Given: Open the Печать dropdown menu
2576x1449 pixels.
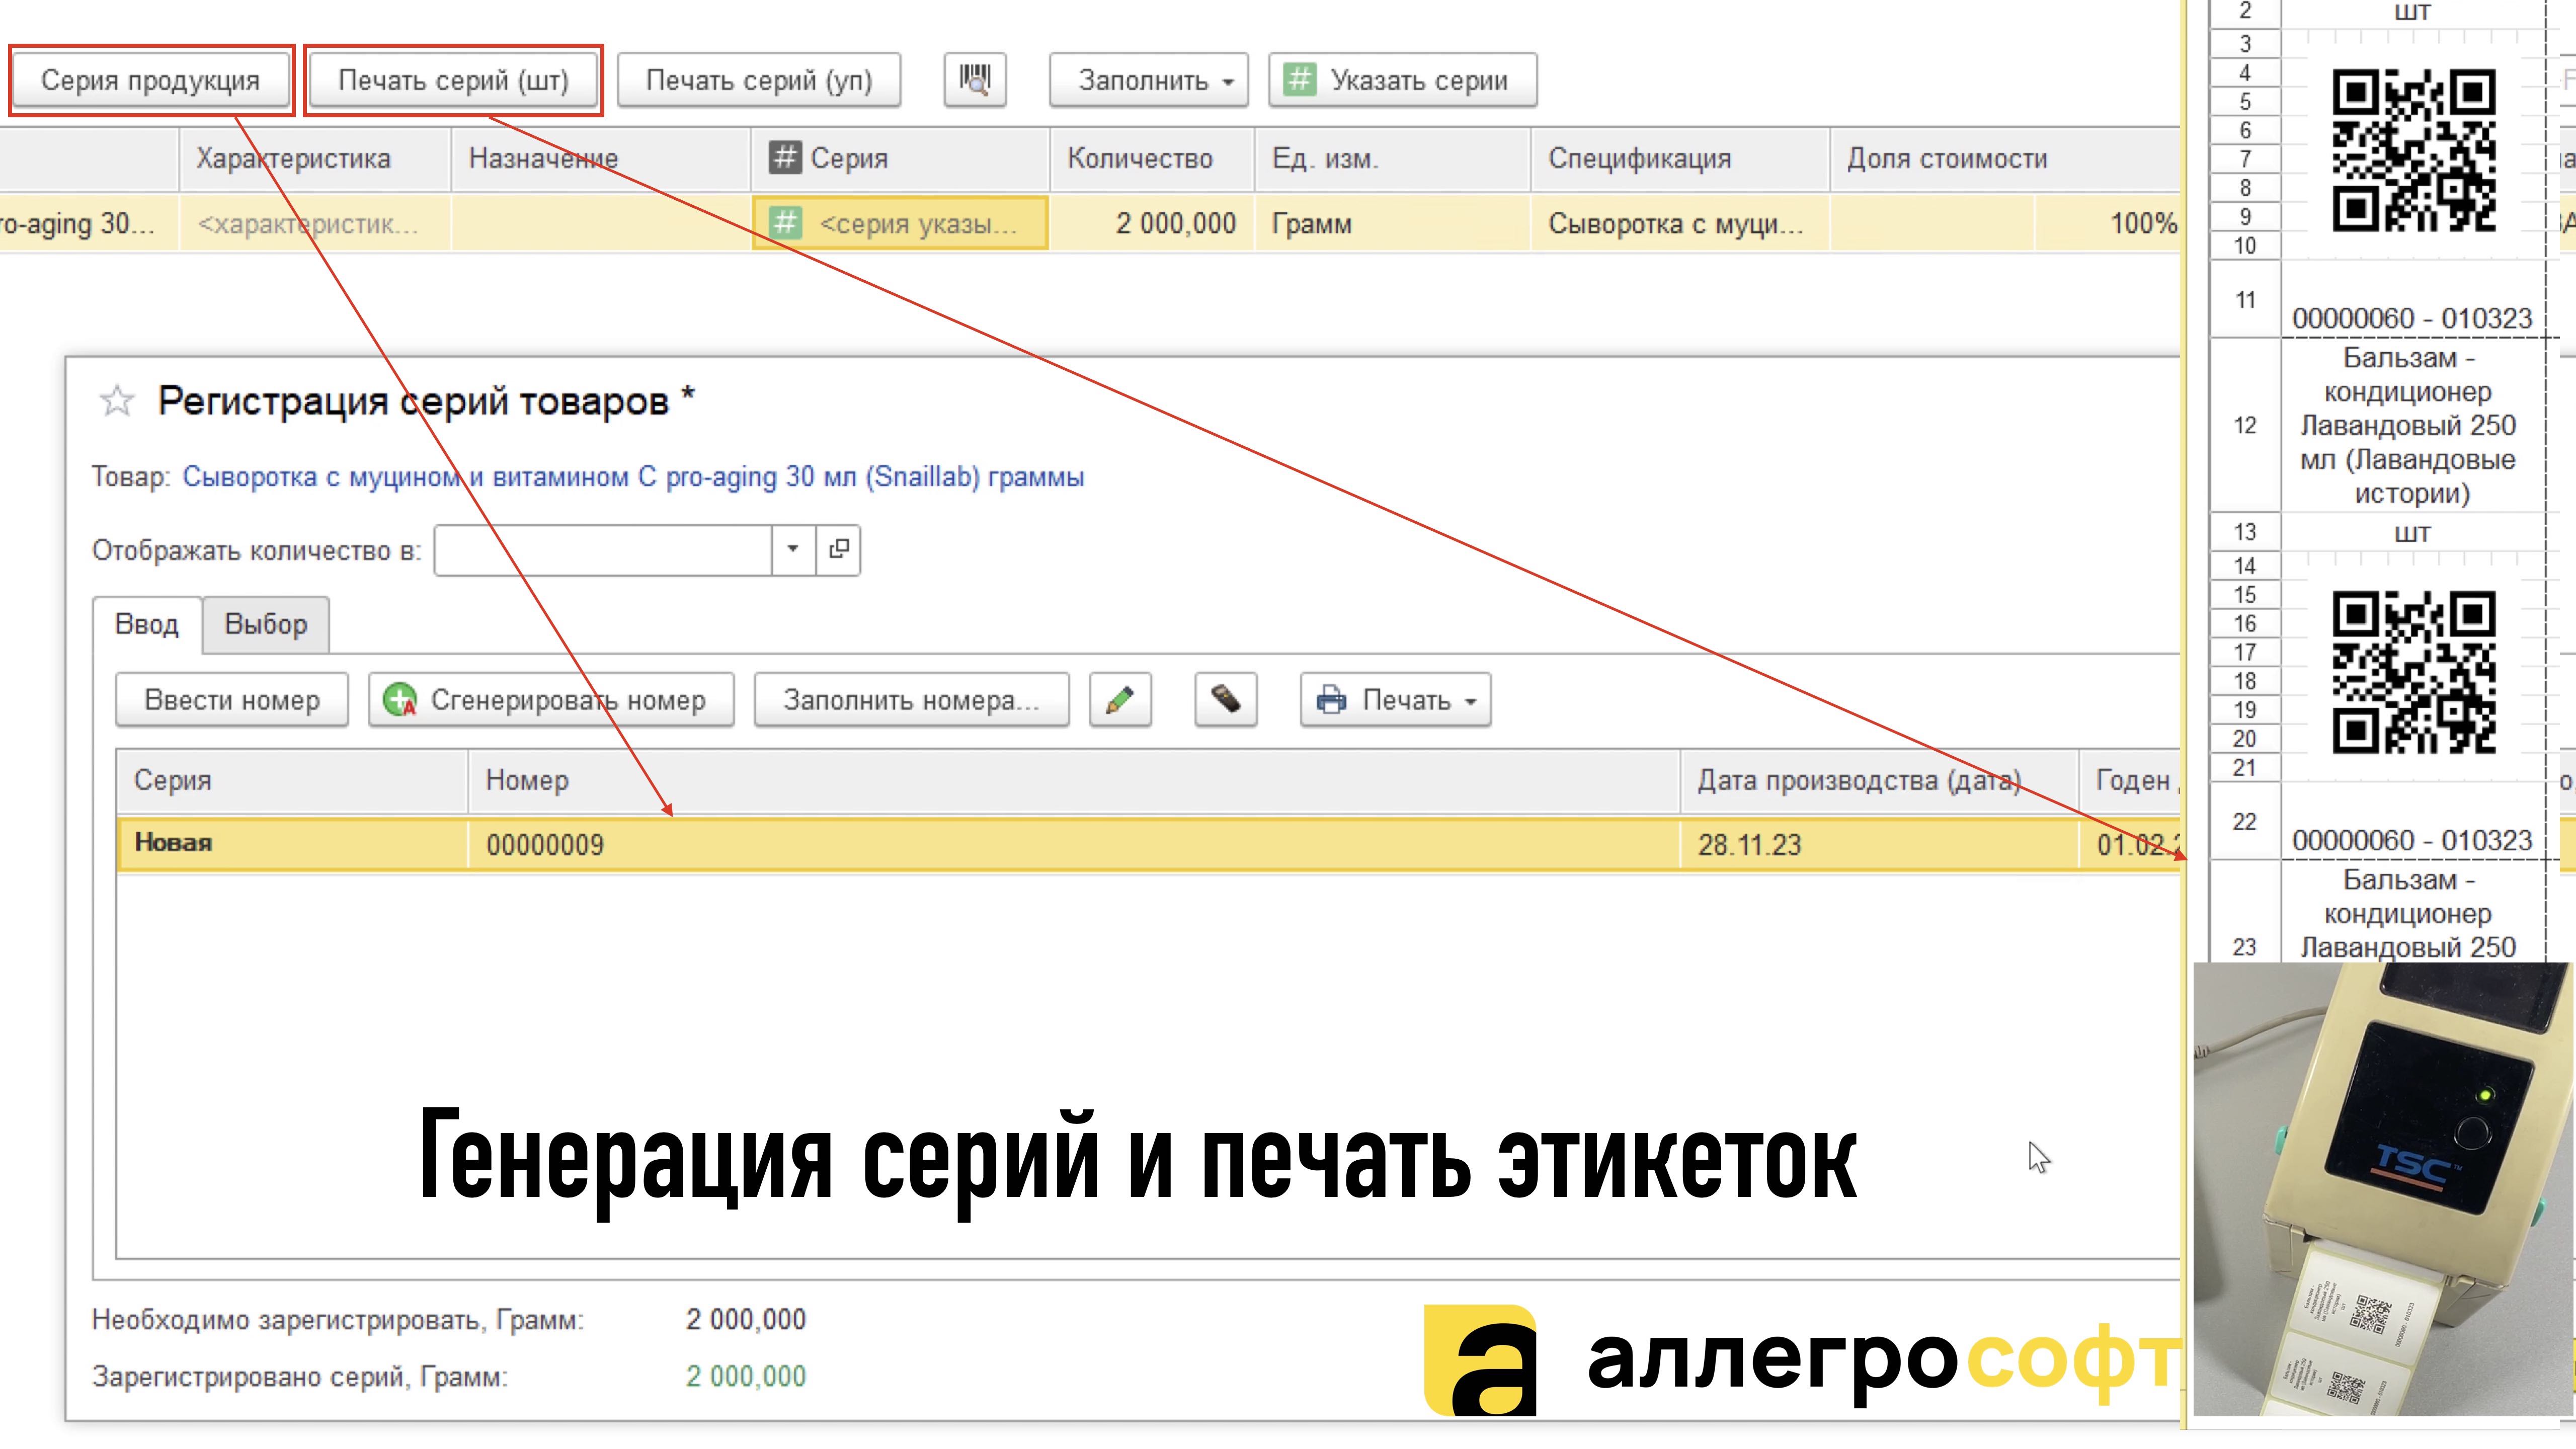Looking at the screenshot, I should click(x=1396, y=700).
